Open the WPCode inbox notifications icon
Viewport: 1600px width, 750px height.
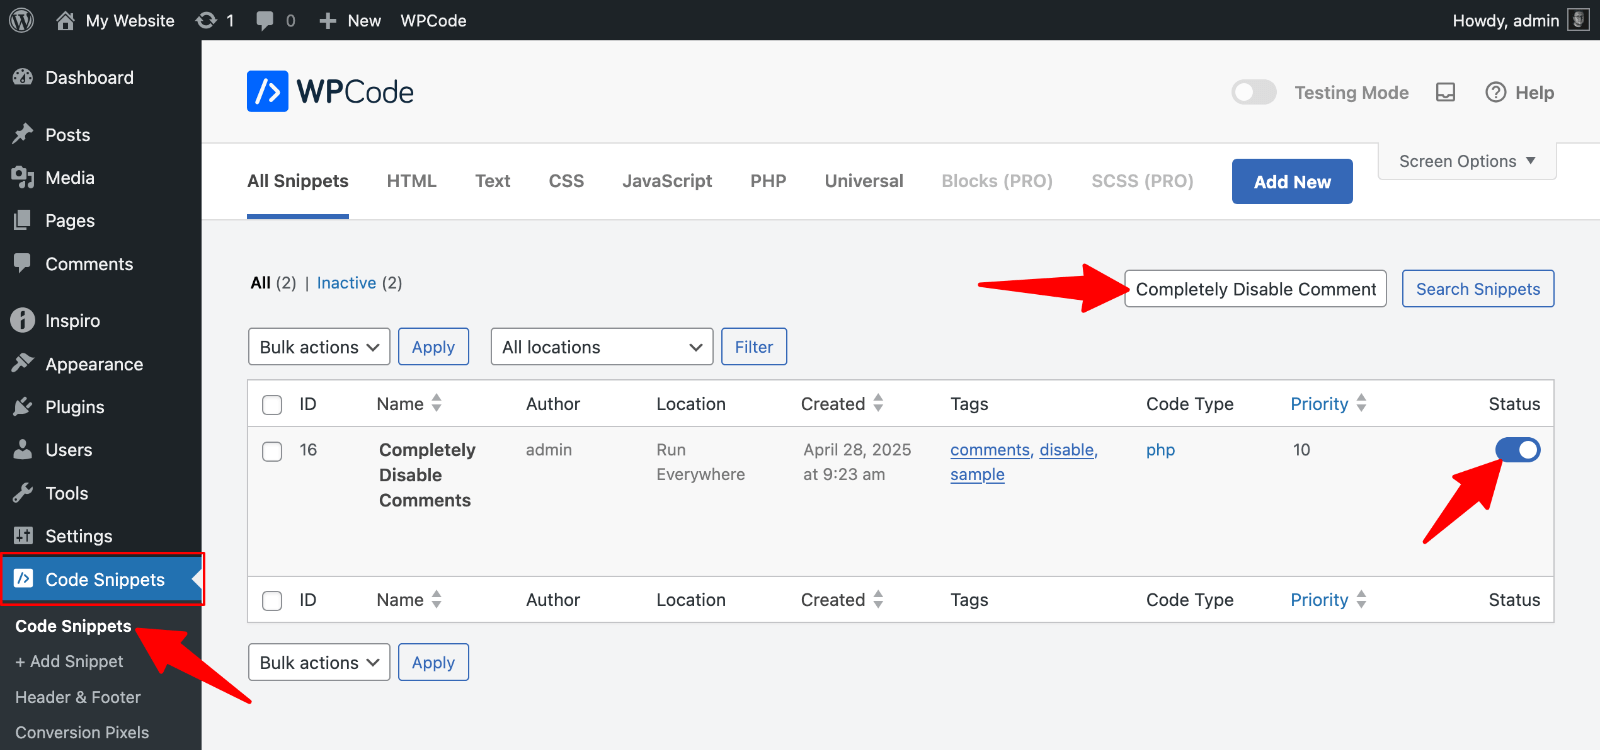click(x=1445, y=93)
